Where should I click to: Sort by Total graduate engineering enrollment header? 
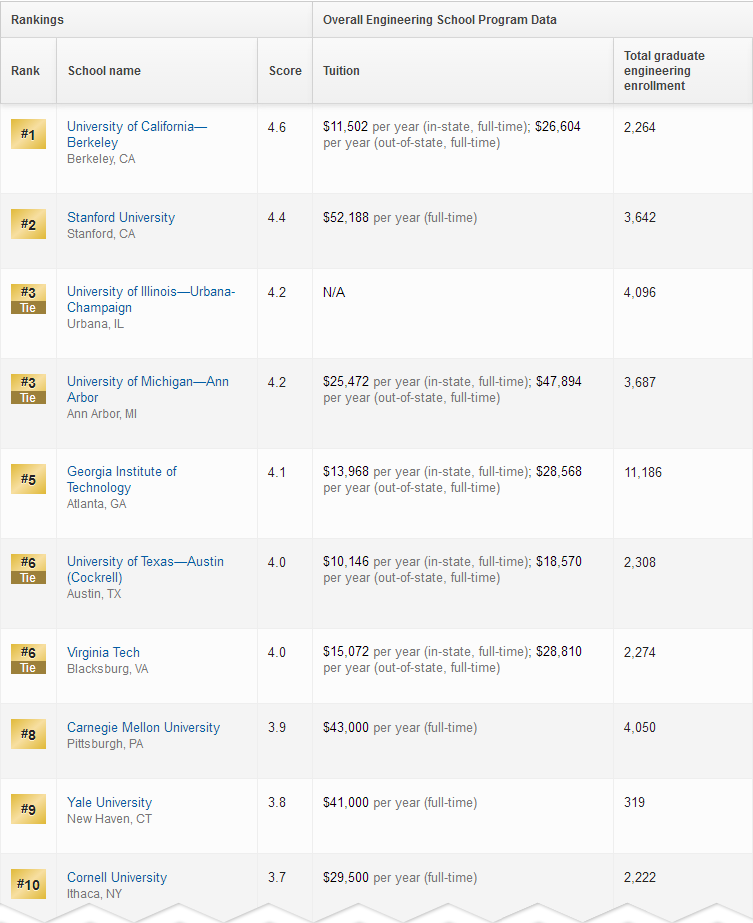[x=663, y=71]
